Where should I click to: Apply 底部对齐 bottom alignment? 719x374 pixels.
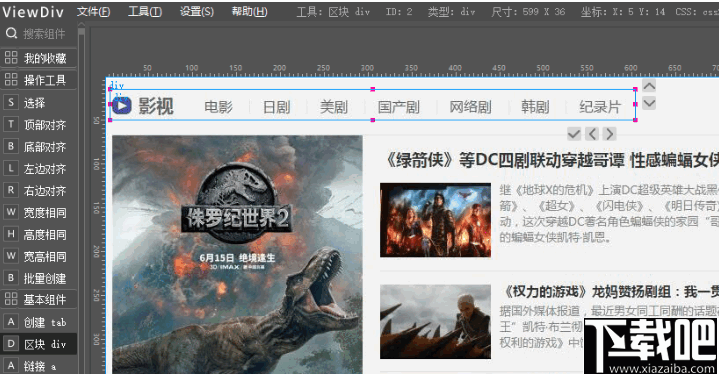coord(39,147)
